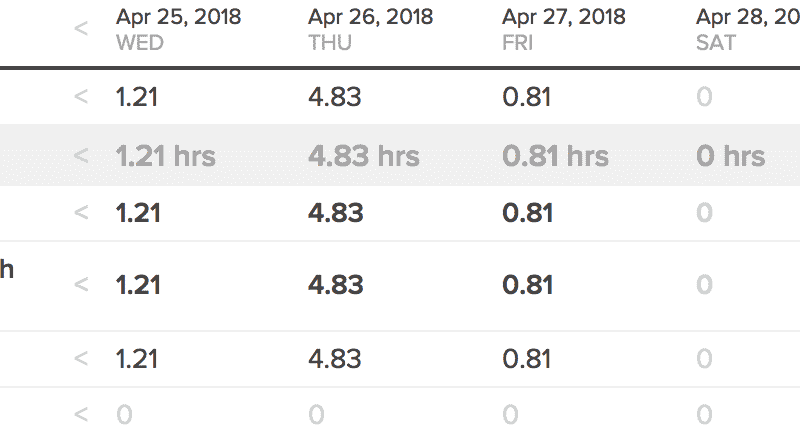800x440 pixels.
Task: Click the Friday 0 cell in the bottom row
Action: click(510, 414)
